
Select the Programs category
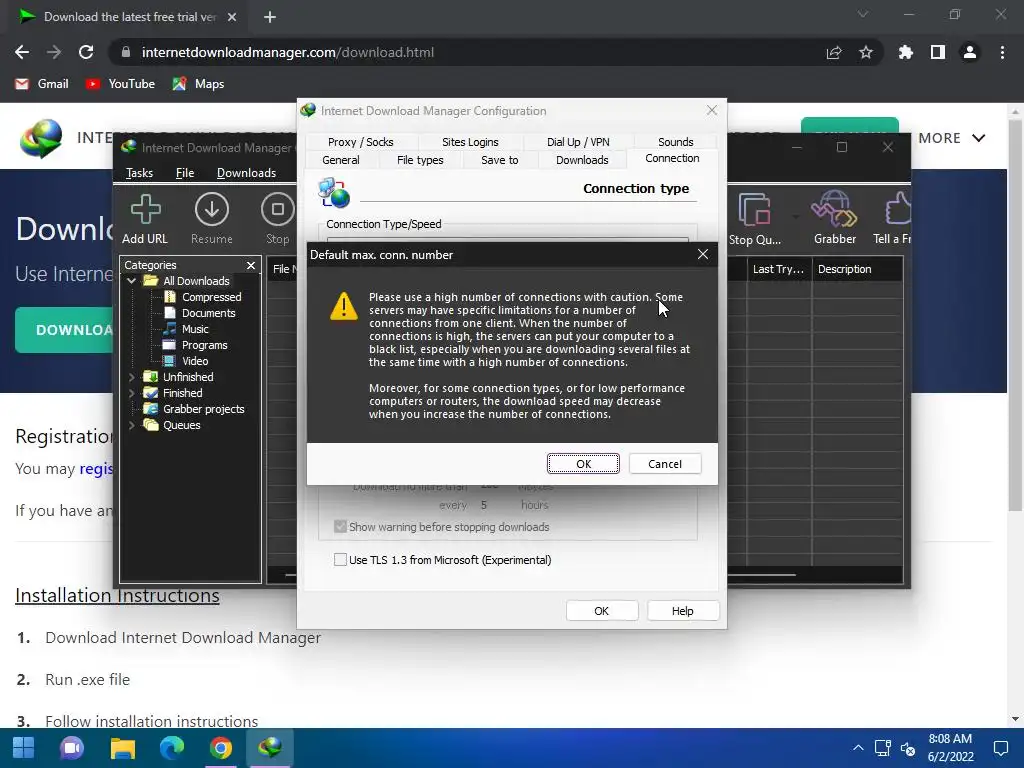pyautogui.click(x=204, y=345)
